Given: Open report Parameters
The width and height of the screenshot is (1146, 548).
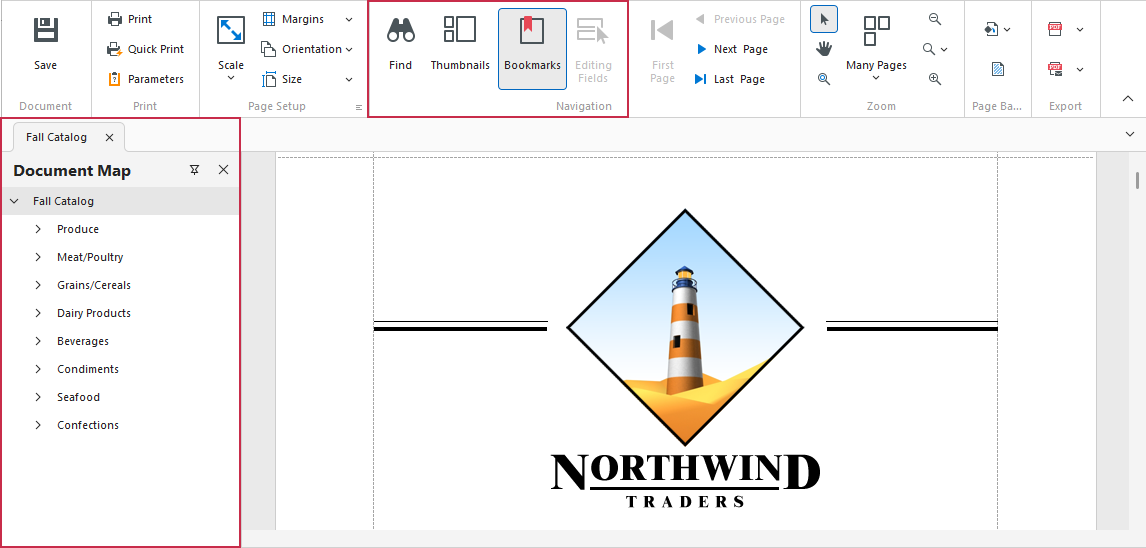Looking at the screenshot, I should (x=145, y=79).
